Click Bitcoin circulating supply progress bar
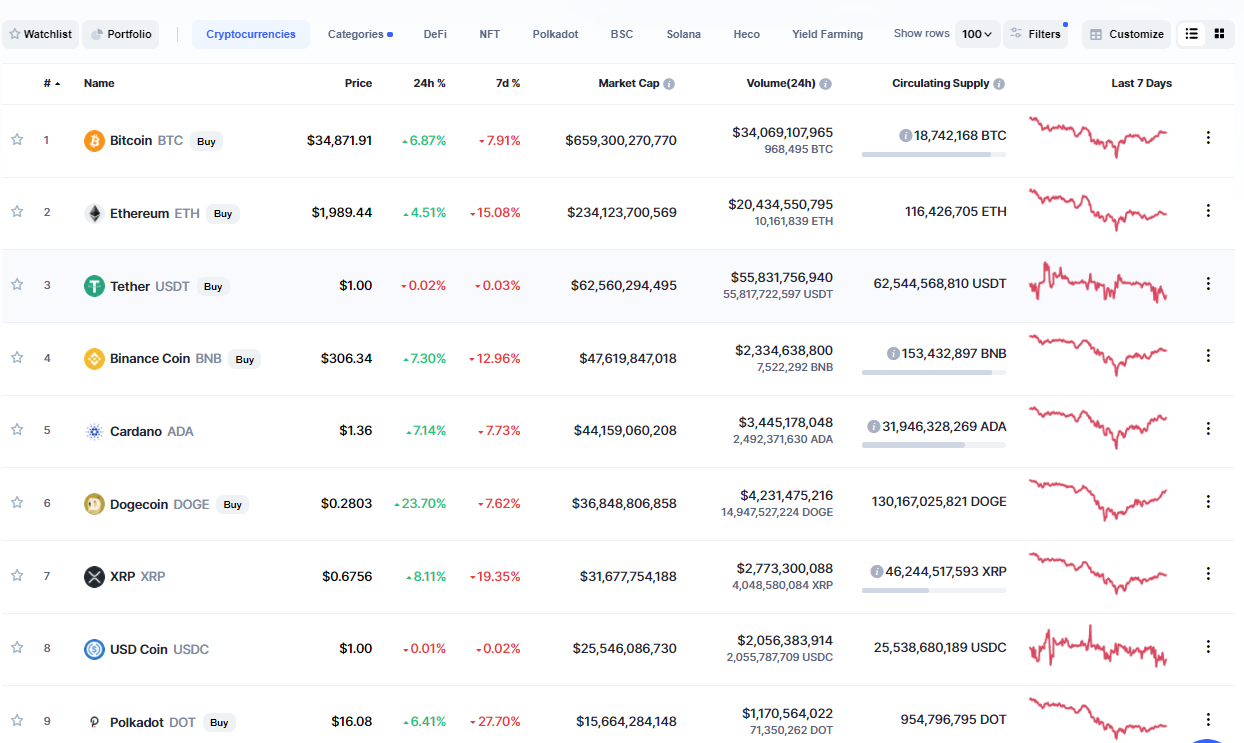Image resolution: width=1244 pixels, height=743 pixels. 934,154
